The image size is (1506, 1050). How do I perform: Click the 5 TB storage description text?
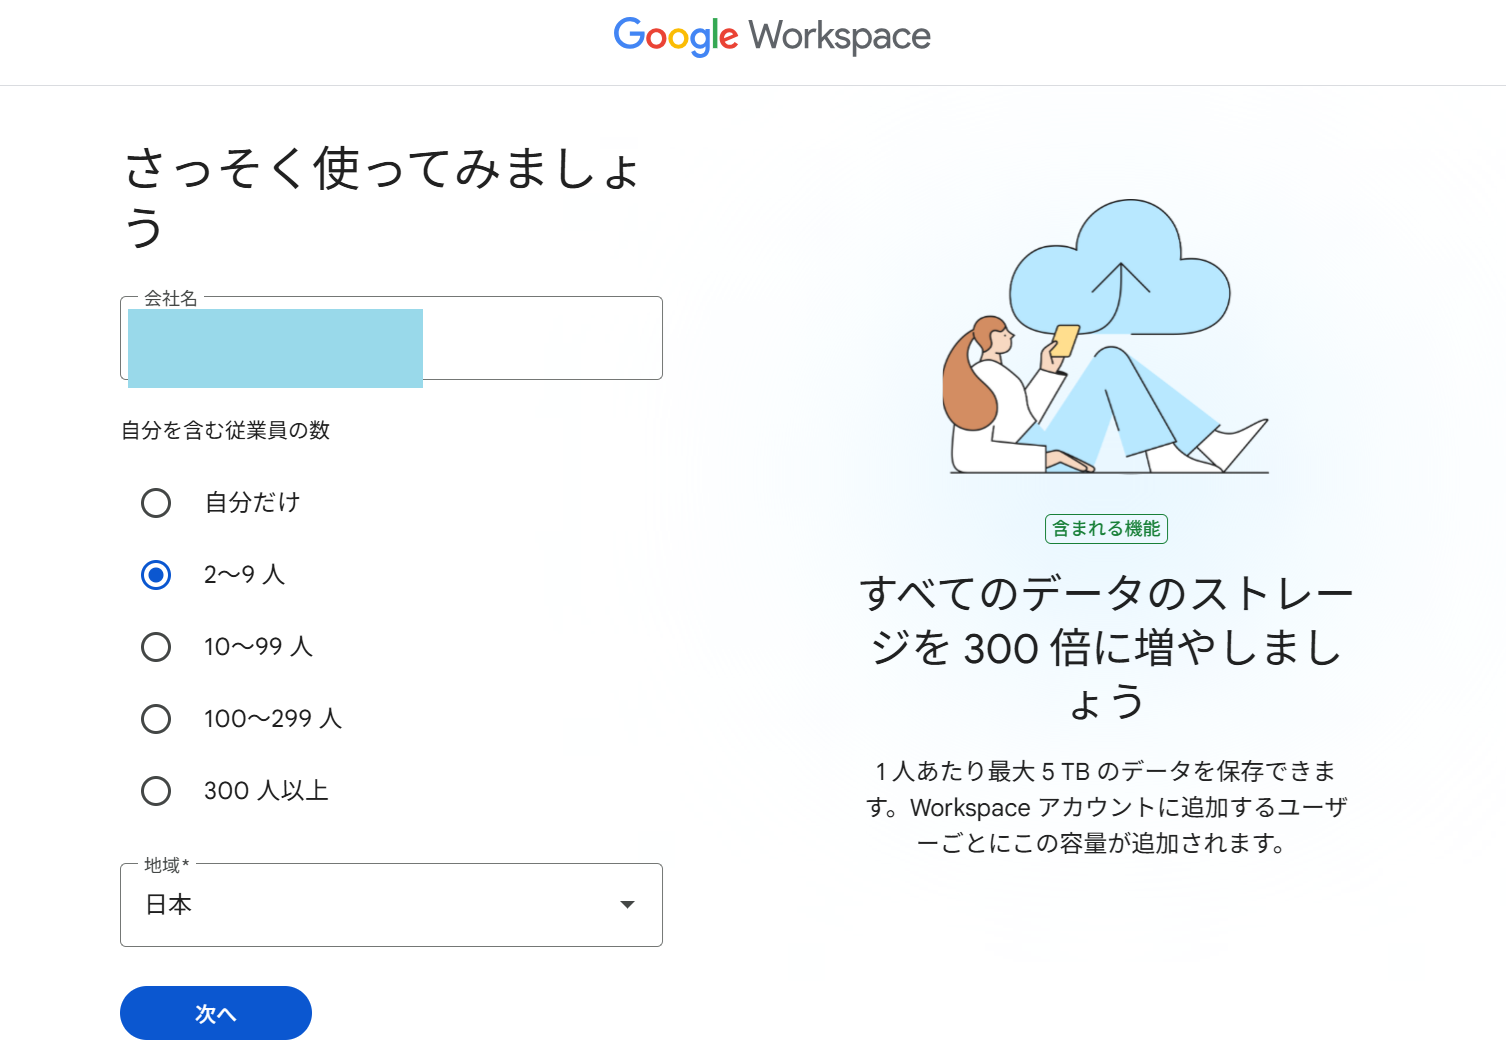tap(1106, 807)
